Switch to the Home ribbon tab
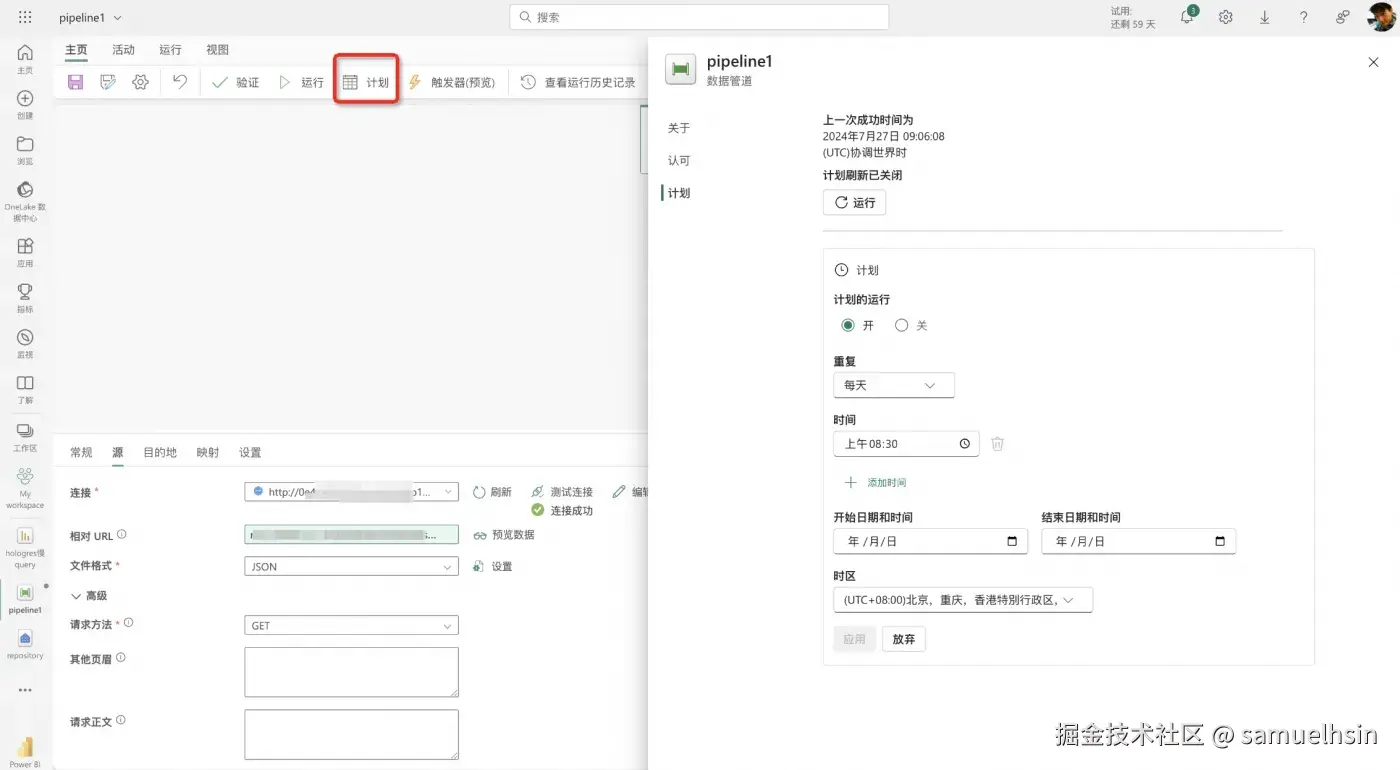This screenshot has width=1400, height=770. coord(76,50)
